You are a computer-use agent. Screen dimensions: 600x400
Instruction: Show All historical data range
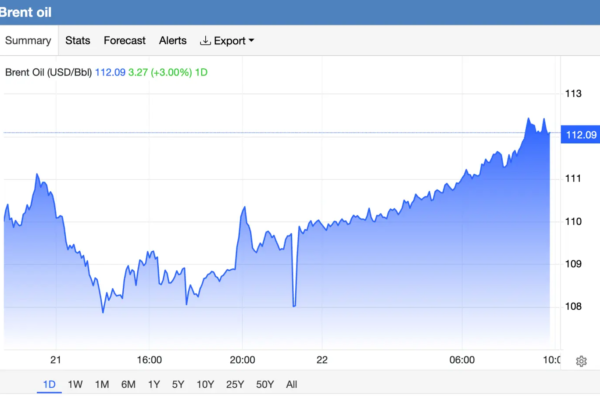[291, 384]
